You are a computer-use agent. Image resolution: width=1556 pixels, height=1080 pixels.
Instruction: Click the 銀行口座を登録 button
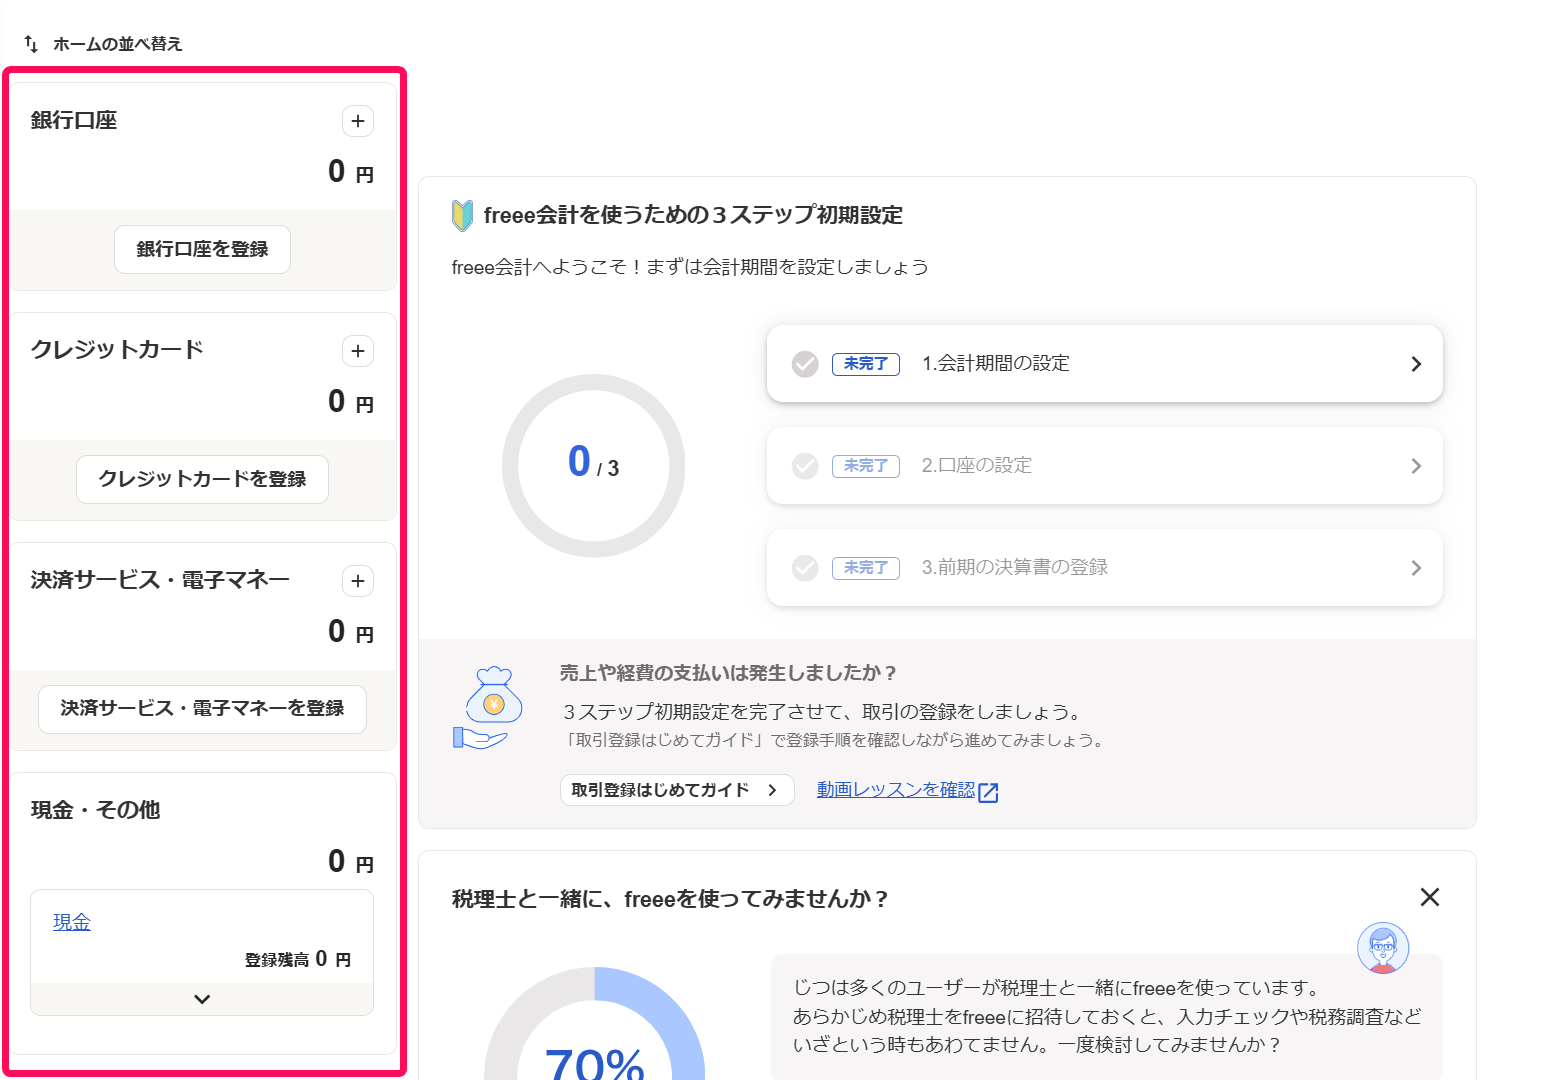tap(202, 249)
